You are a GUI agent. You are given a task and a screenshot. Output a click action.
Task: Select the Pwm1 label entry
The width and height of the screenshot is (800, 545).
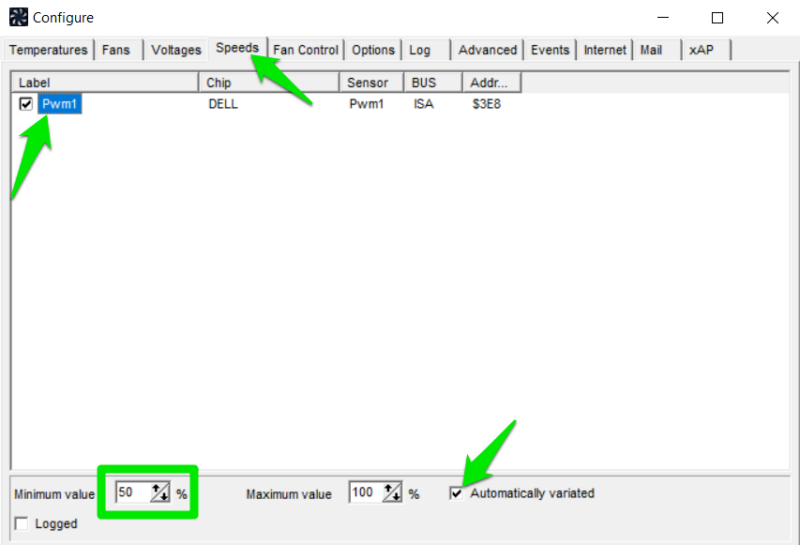click(x=59, y=104)
